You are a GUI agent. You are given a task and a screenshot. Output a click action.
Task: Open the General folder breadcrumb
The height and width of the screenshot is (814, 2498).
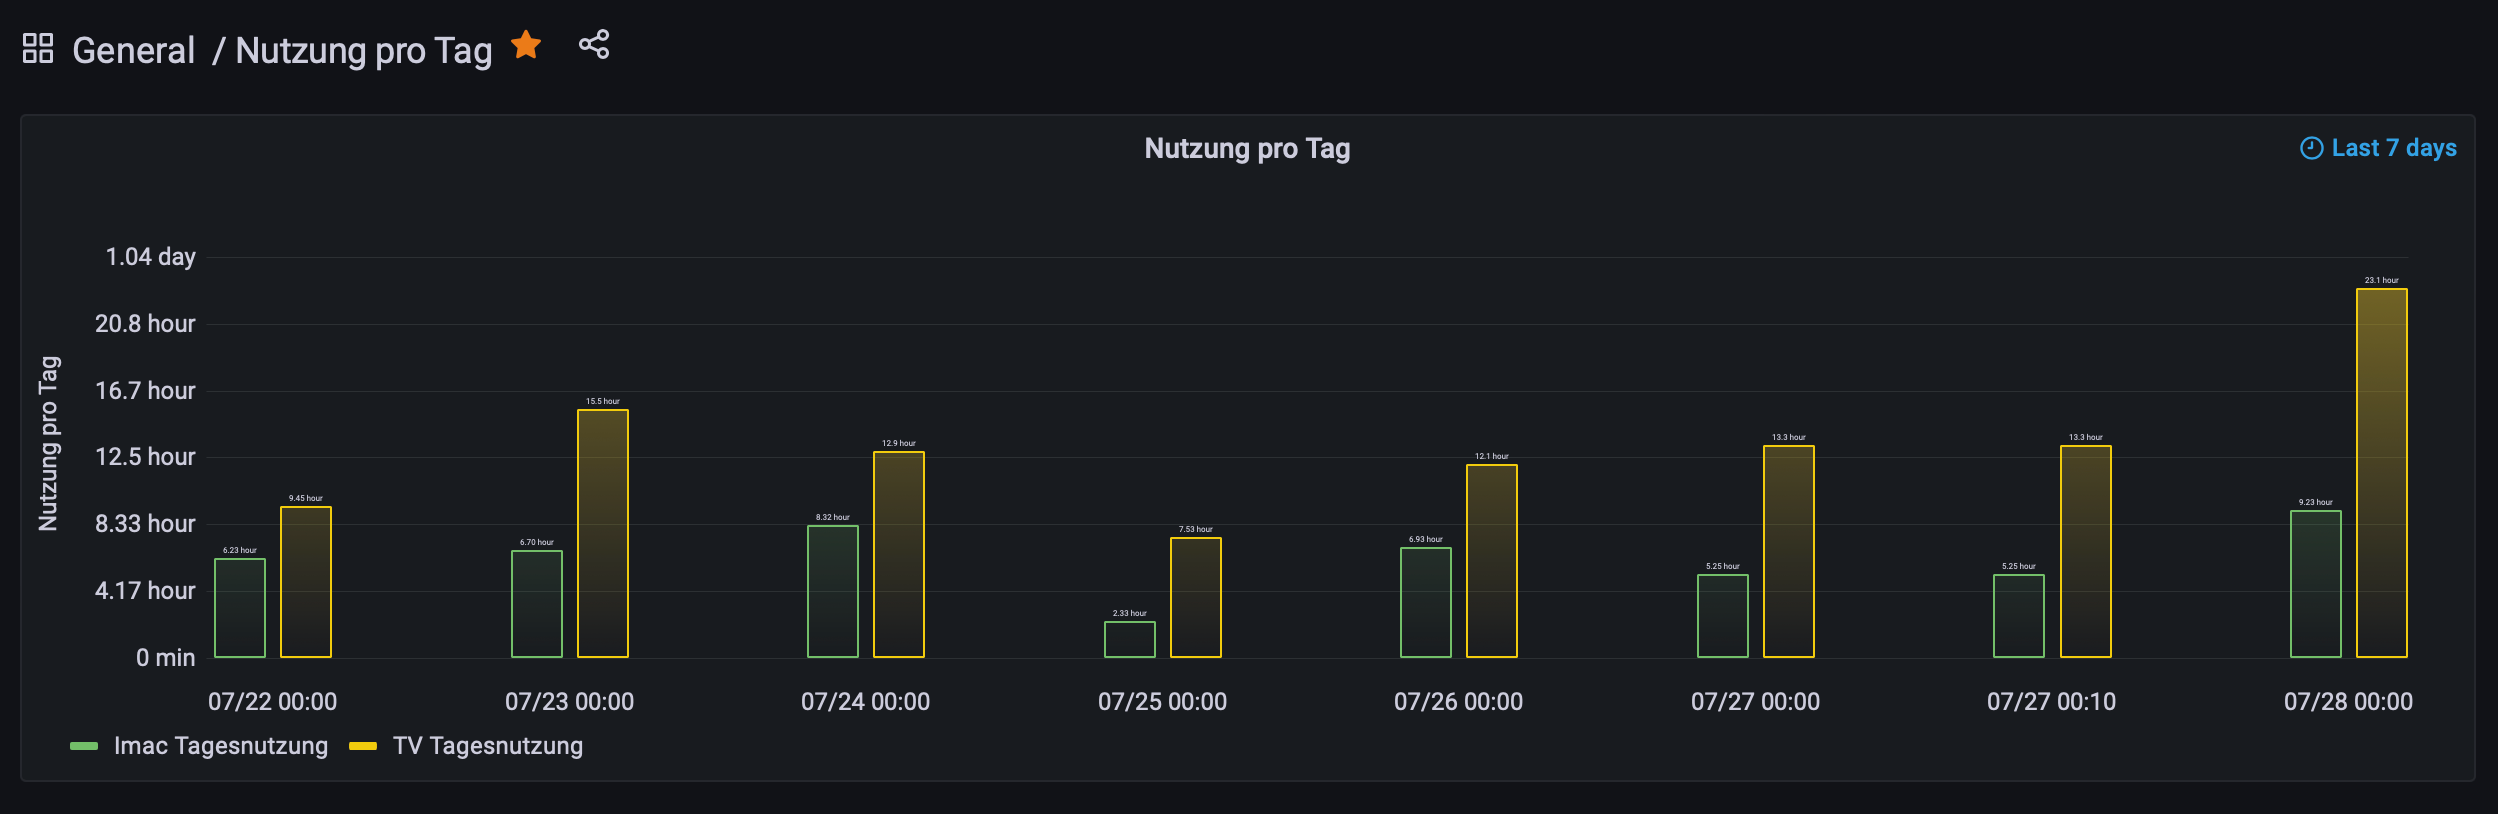133,50
